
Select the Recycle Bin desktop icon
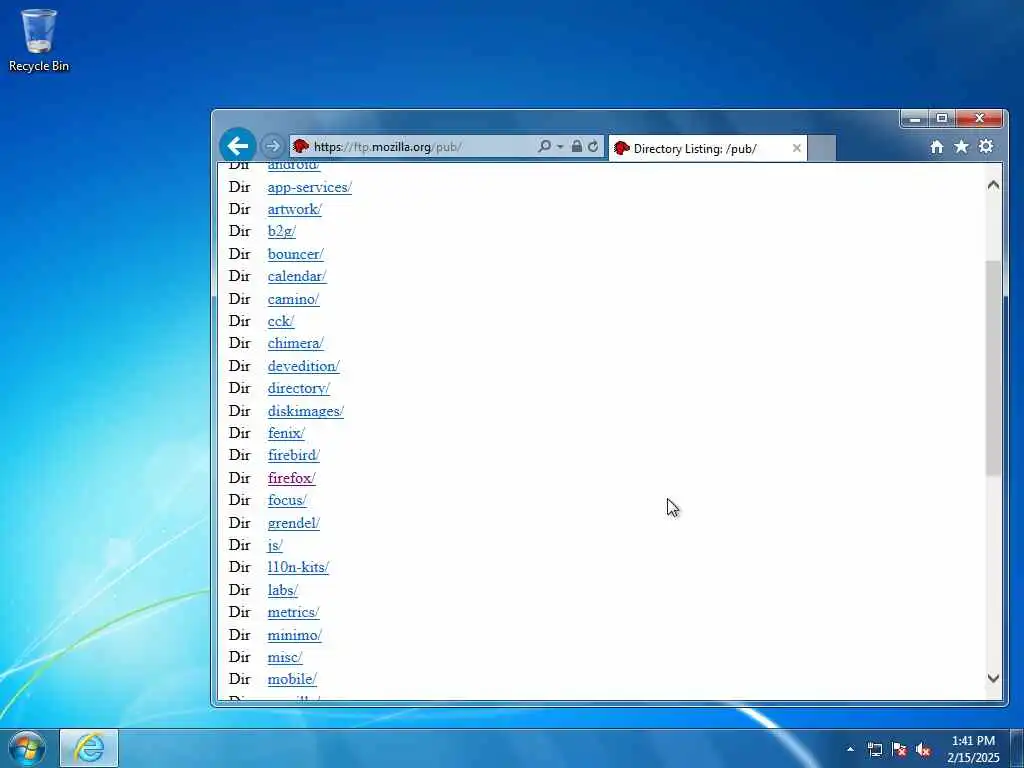(39, 40)
